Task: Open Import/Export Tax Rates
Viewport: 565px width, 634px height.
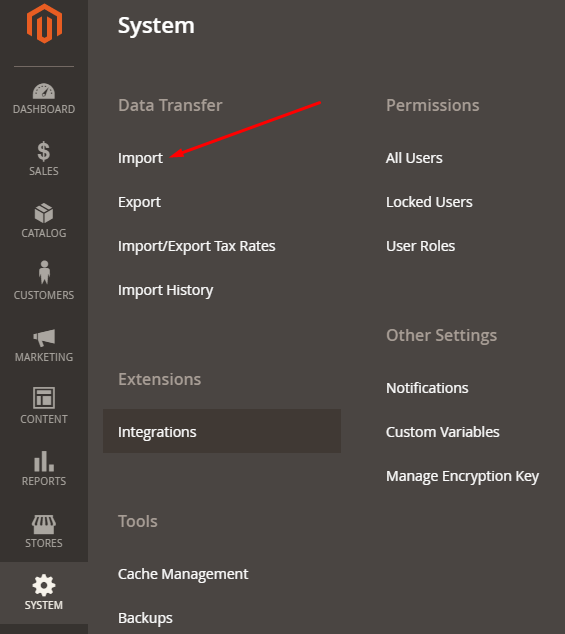Action: click(197, 246)
